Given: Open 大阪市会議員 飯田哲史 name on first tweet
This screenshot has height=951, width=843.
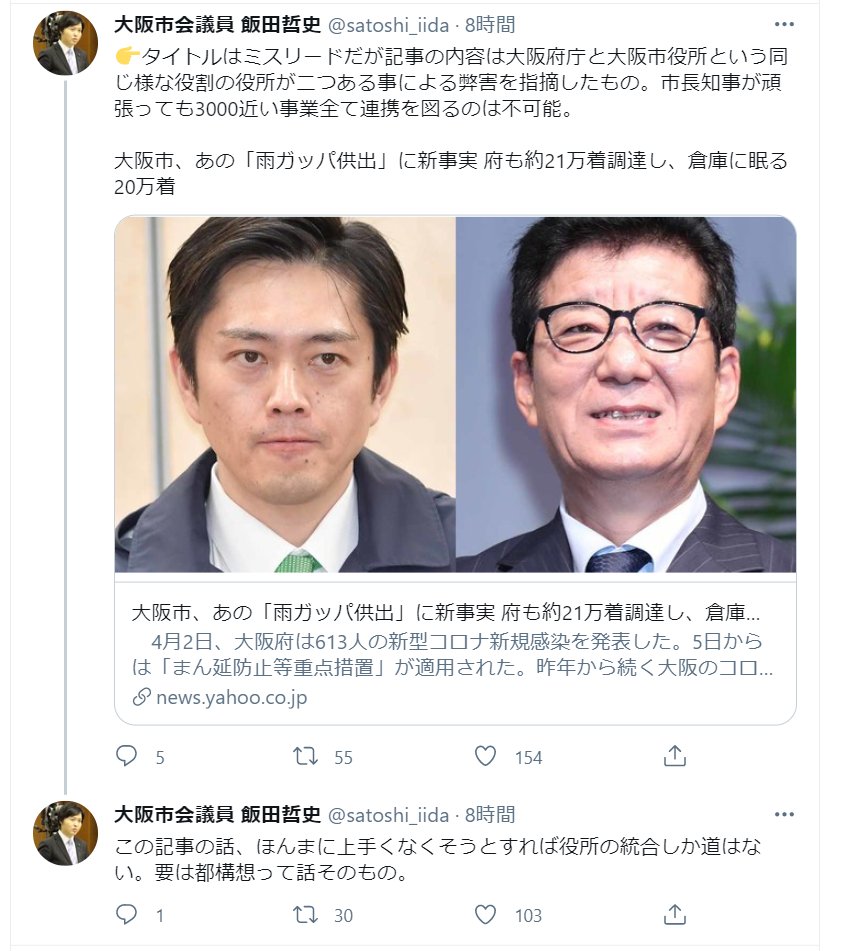Looking at the screenshot, I should pyautogui.click(x=217, y=24).
